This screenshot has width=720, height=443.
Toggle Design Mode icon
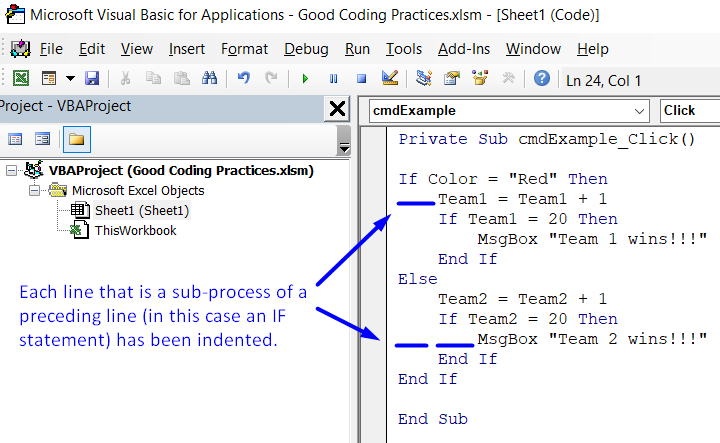pyautogui.click(x=390, y=78)
